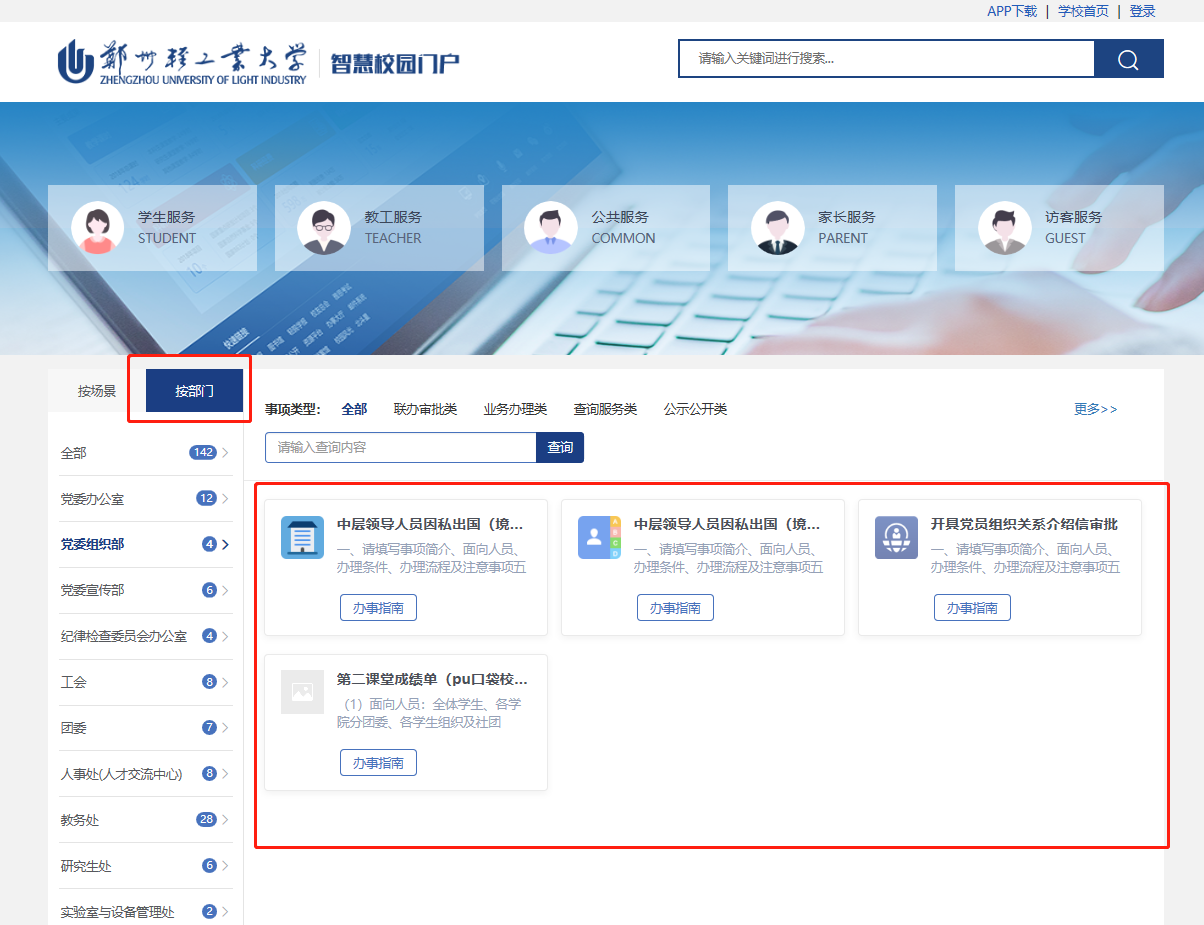Expand the 党委办公室 department chevron
The width and height of the screenshot is (1204, 925).
pyautogui.click(x=225, y=499)
